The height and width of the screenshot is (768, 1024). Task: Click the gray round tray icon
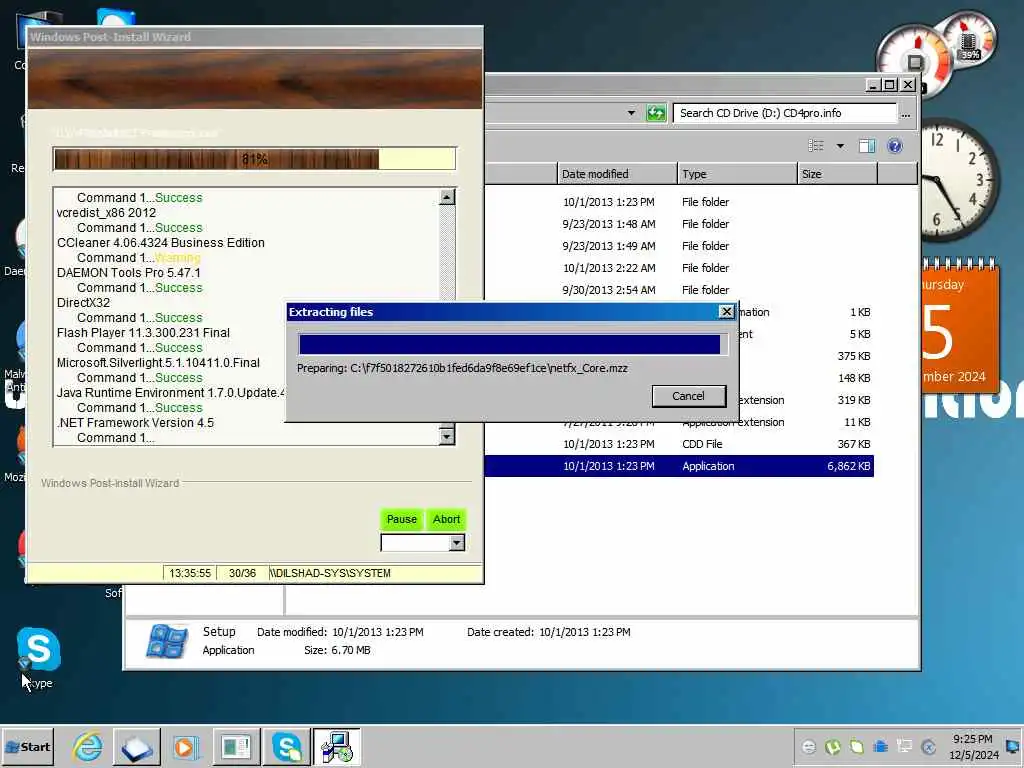point(808,746)
